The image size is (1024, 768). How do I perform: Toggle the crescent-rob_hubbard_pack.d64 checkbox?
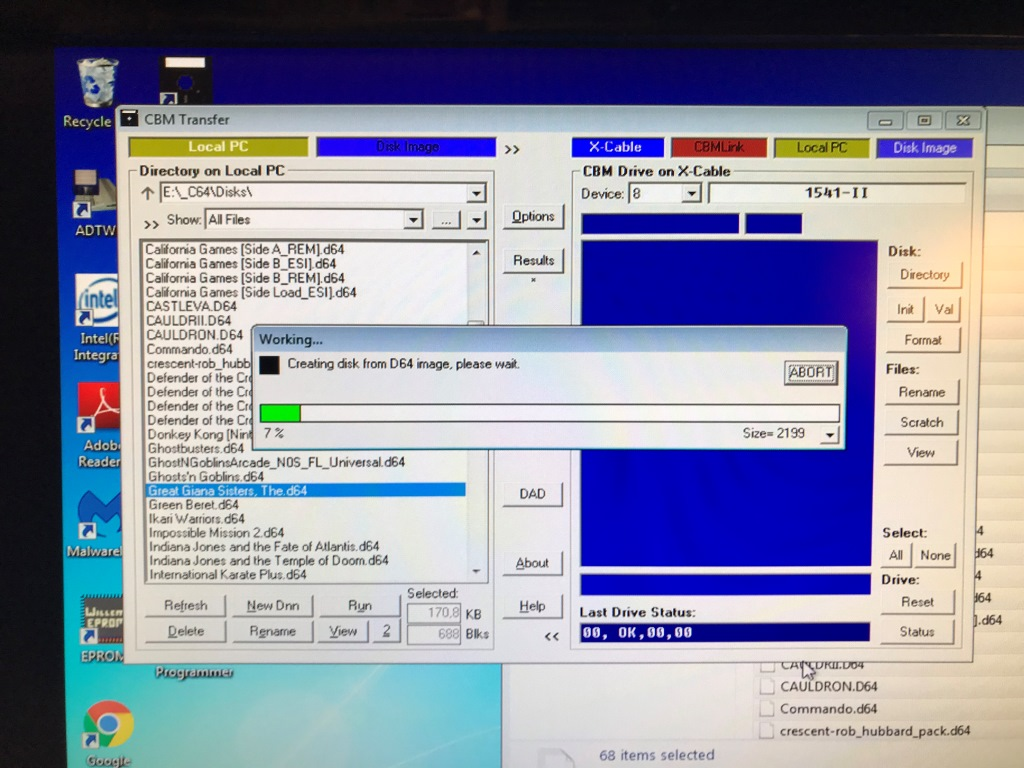click(x=767, y=731)
